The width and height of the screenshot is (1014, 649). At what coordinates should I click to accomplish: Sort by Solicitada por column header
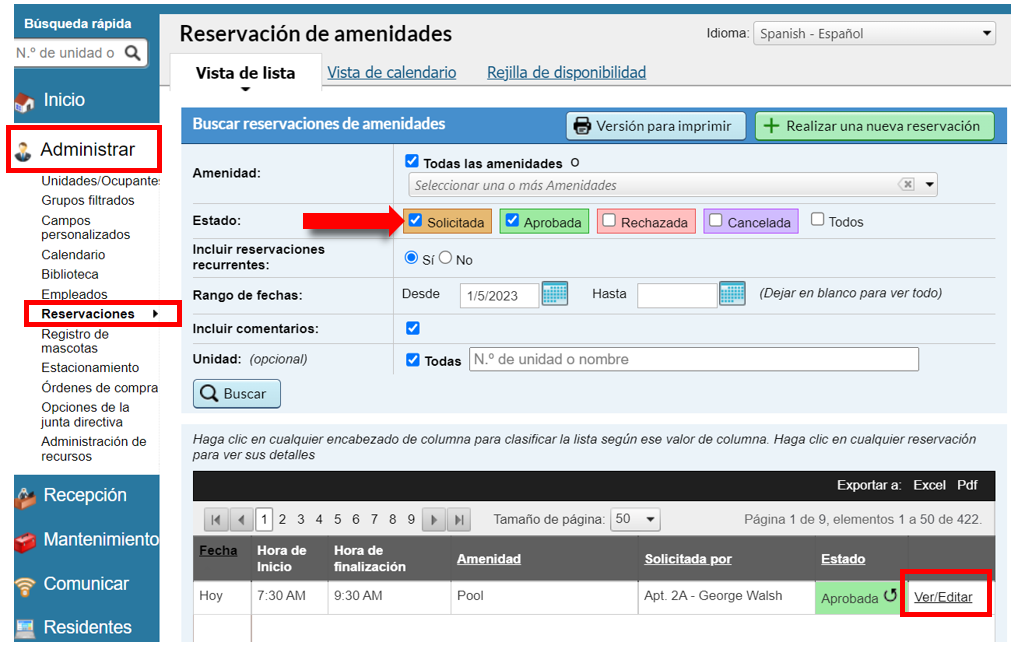click(687, 559)
